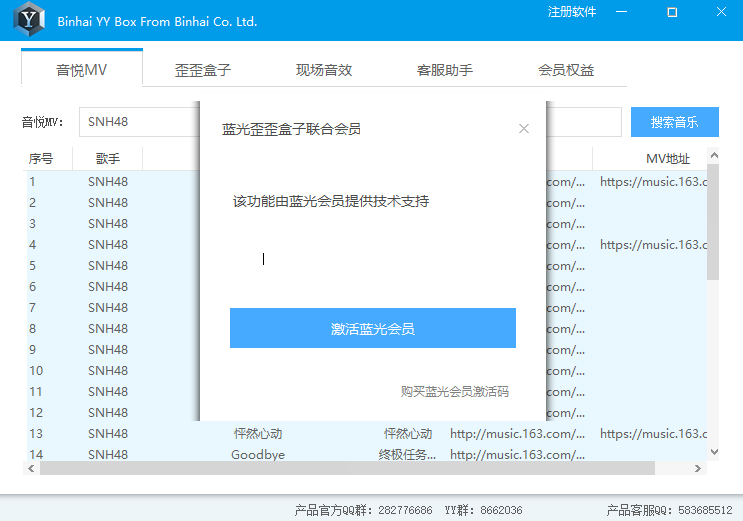Click the 产品官方QQ群 282776686 text
The width and height of the screenshot is (743, 521).
pos(363,510)
